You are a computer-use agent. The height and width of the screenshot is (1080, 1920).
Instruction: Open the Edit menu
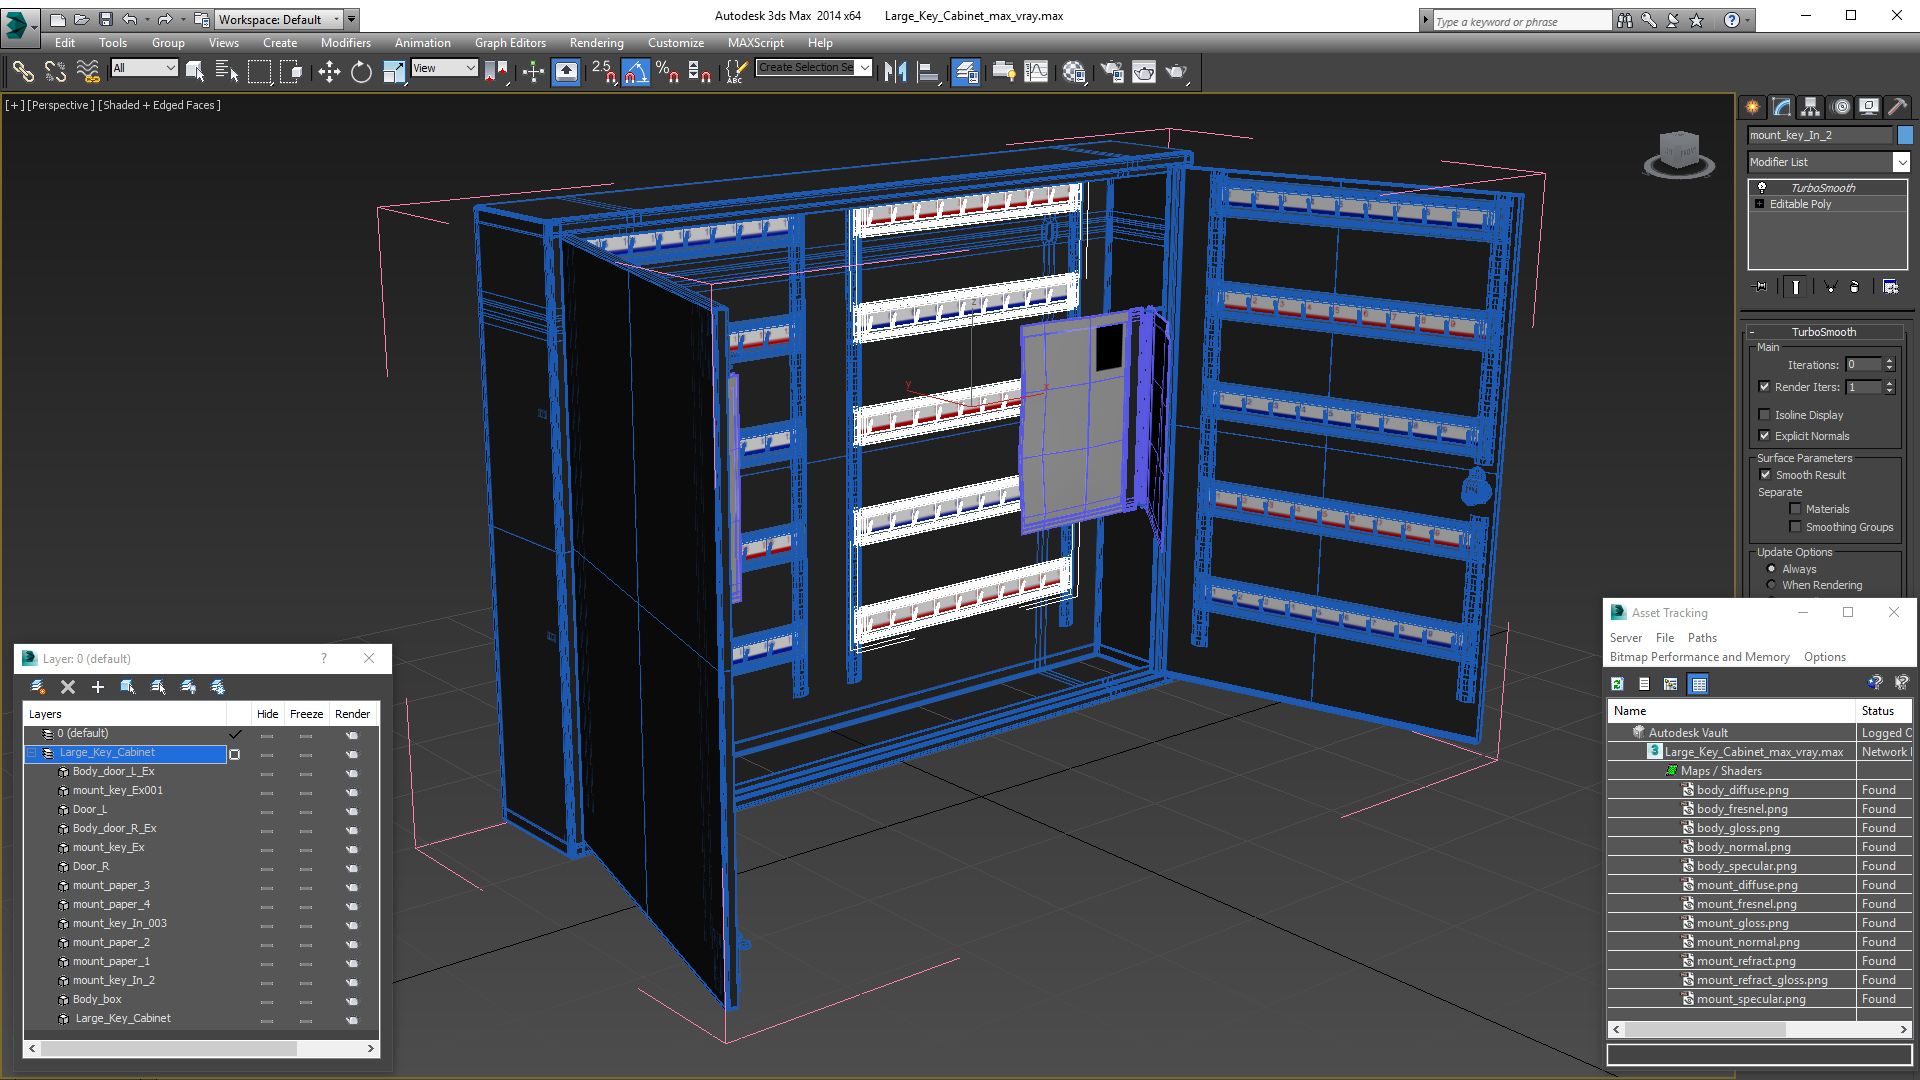(x=63, y=42)
